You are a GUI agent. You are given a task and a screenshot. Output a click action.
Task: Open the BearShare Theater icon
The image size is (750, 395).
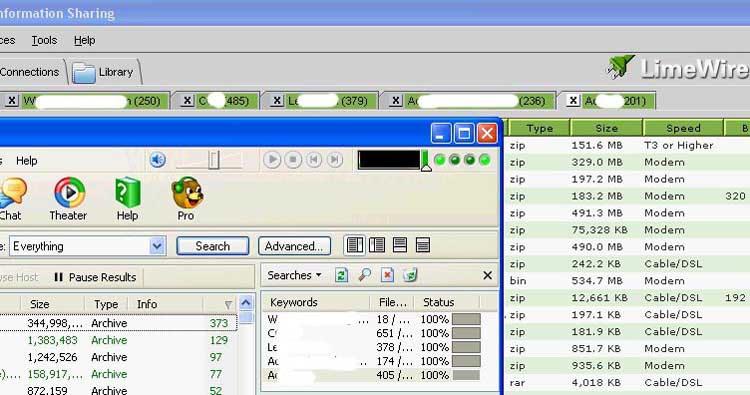click(69, 193)
